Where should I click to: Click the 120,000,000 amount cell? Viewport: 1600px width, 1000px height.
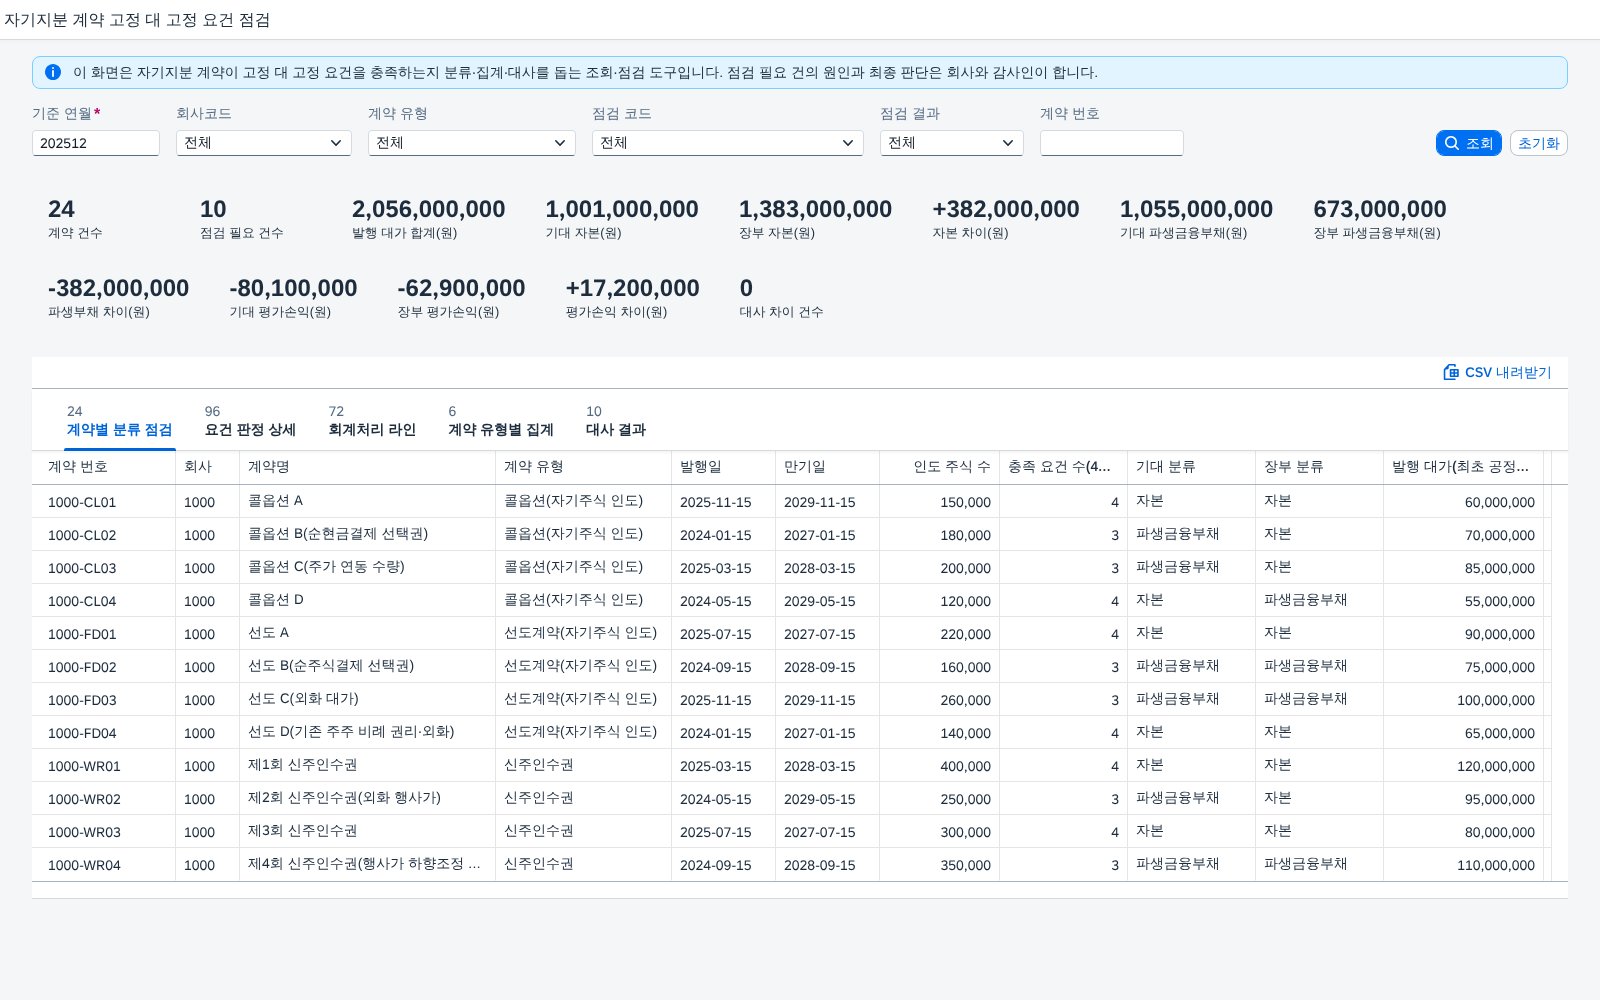1464,766
